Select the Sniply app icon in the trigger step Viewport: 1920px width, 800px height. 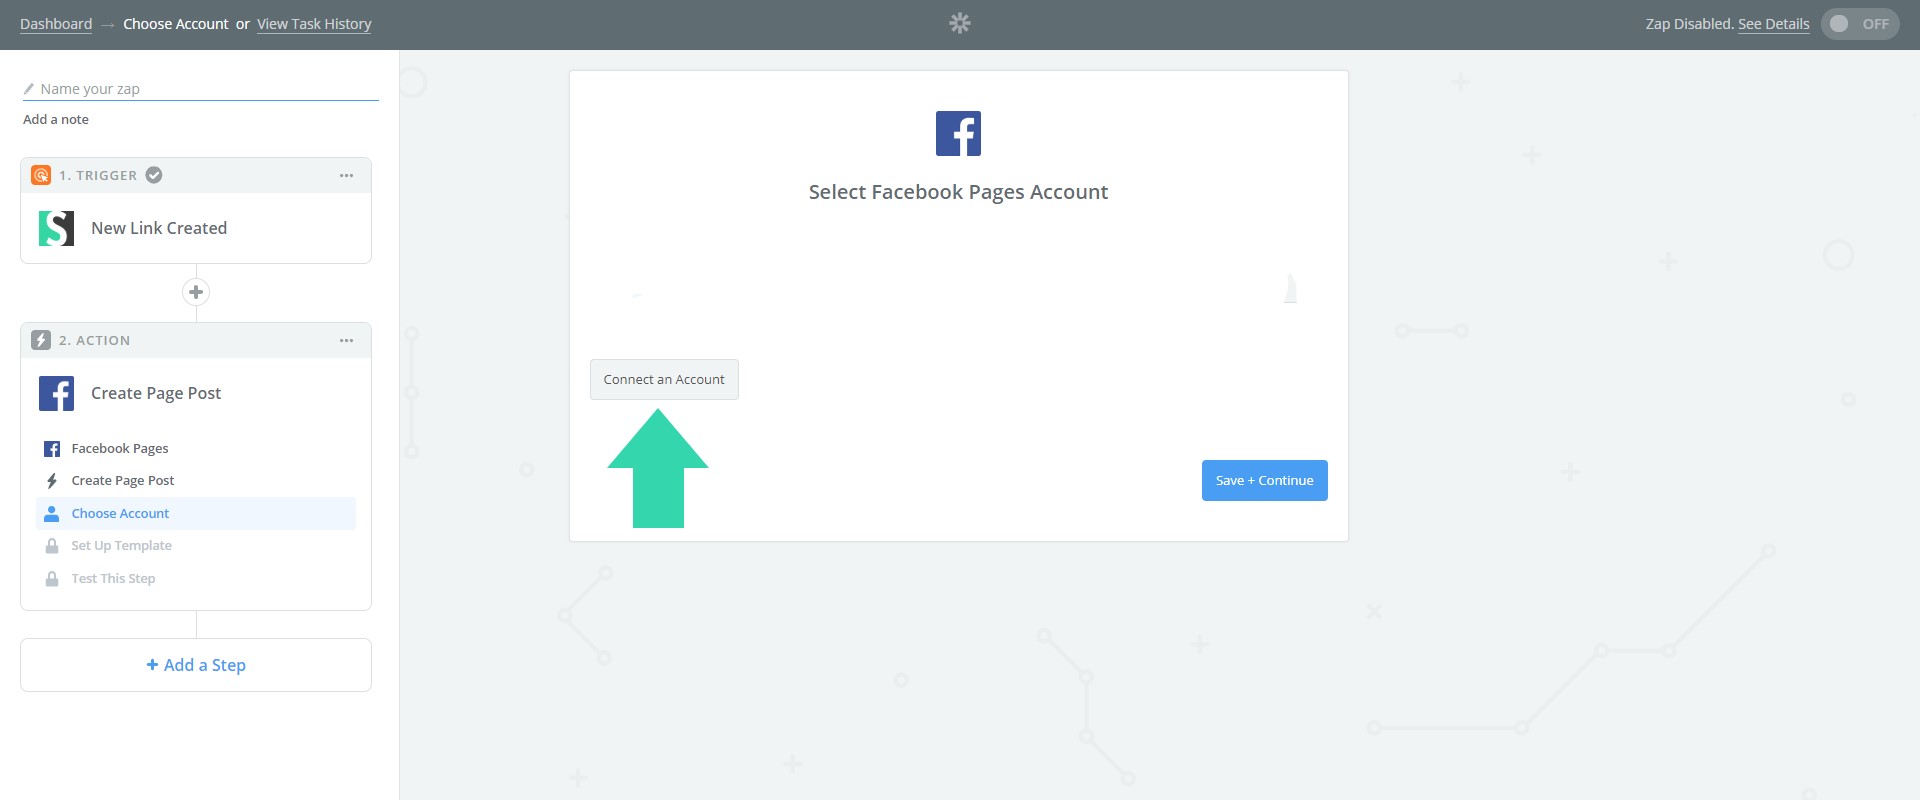click(x=57, y=228)
